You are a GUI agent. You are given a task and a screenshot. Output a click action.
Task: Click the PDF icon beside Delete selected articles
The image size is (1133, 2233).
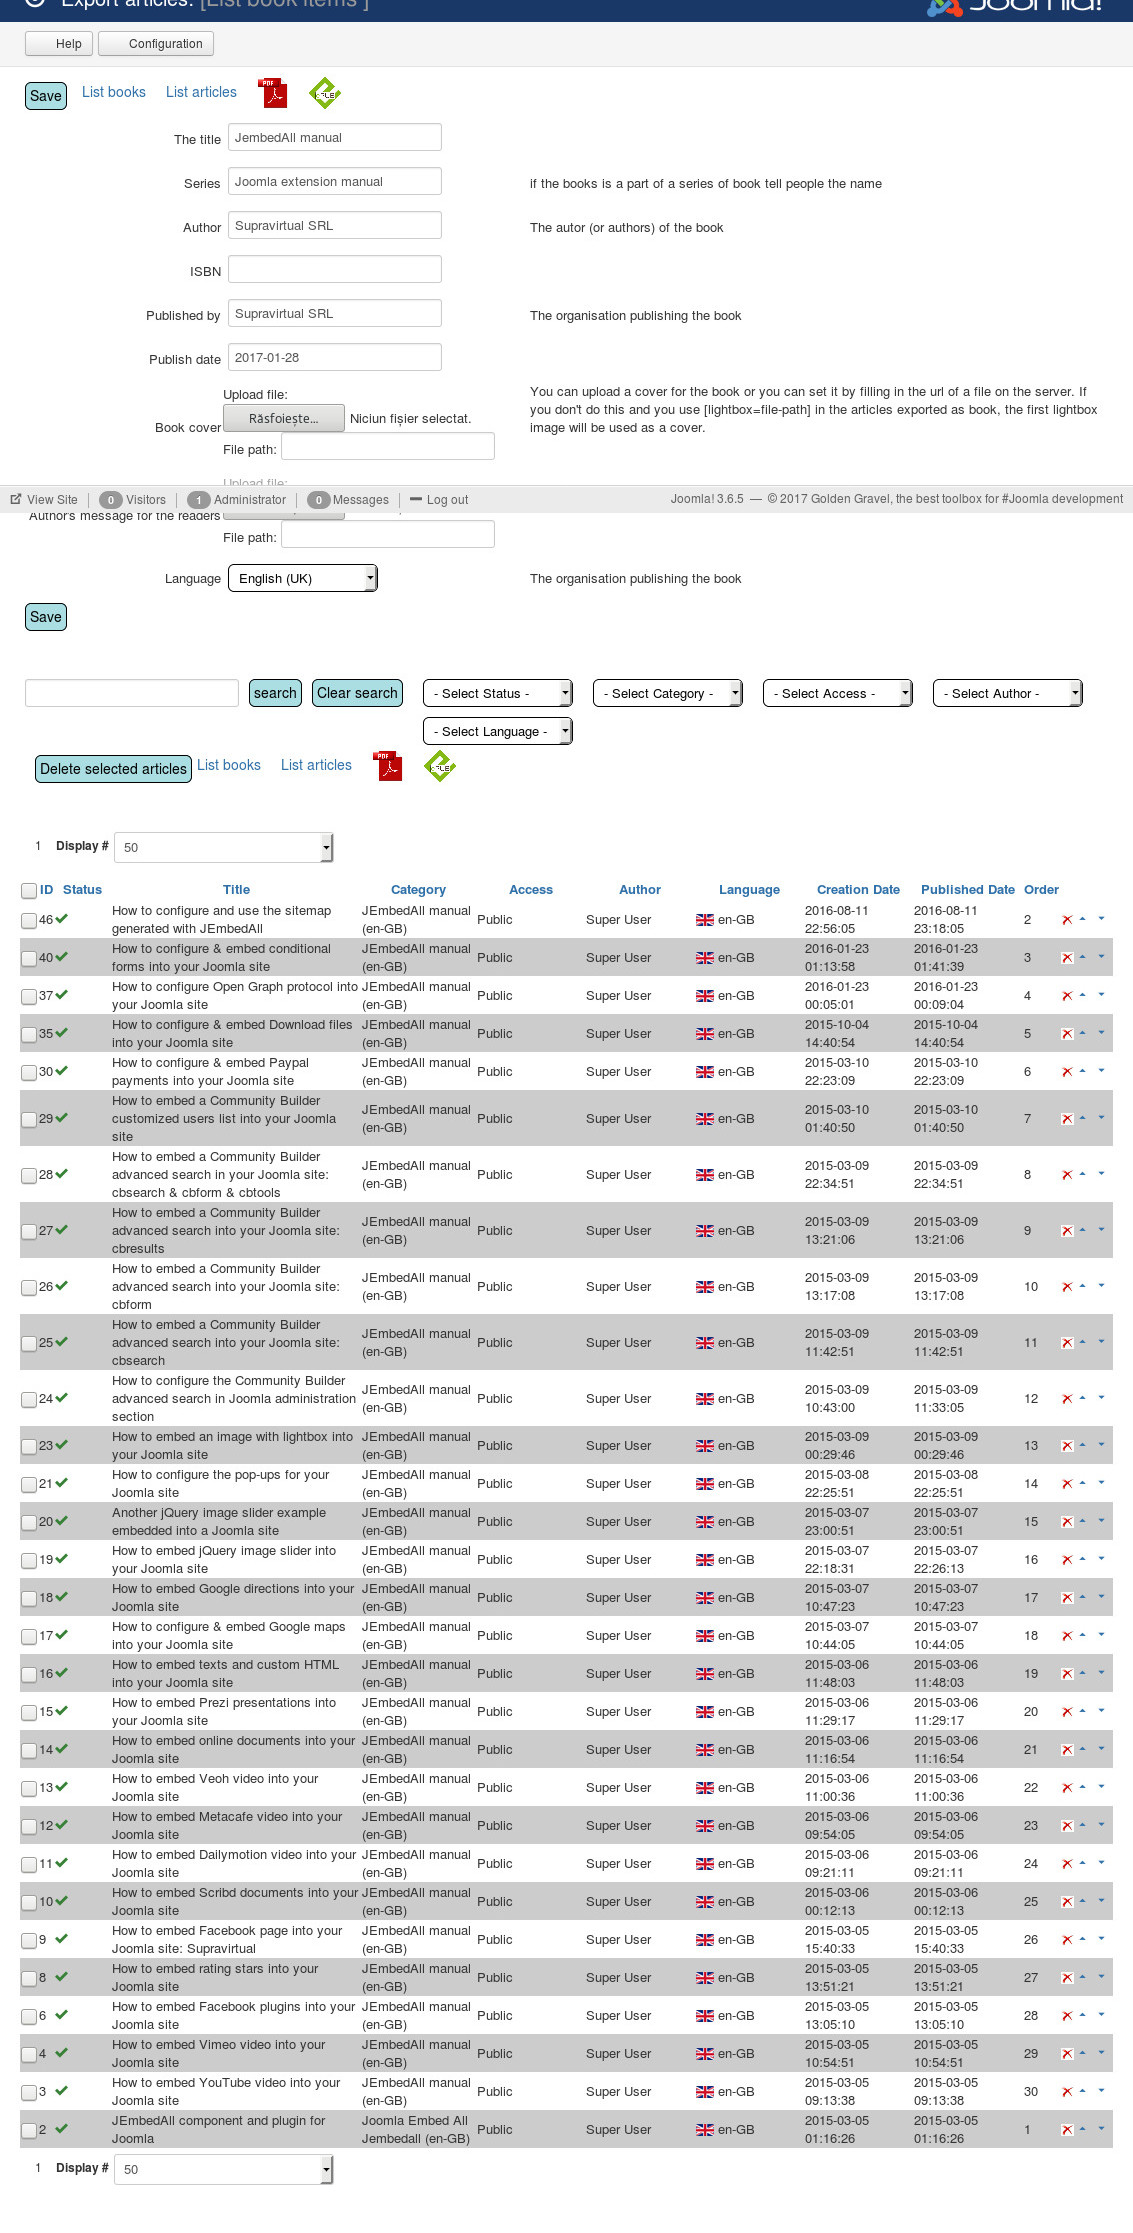[387, 766]
